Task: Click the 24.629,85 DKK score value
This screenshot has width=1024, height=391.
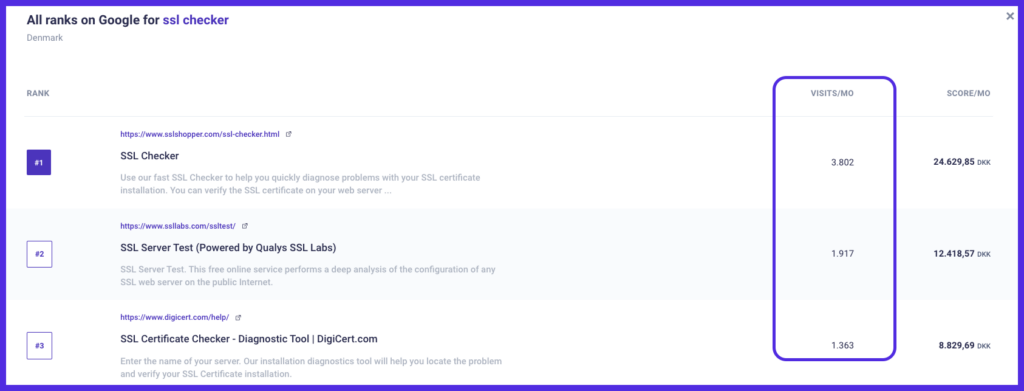Action: click(962, 162)
